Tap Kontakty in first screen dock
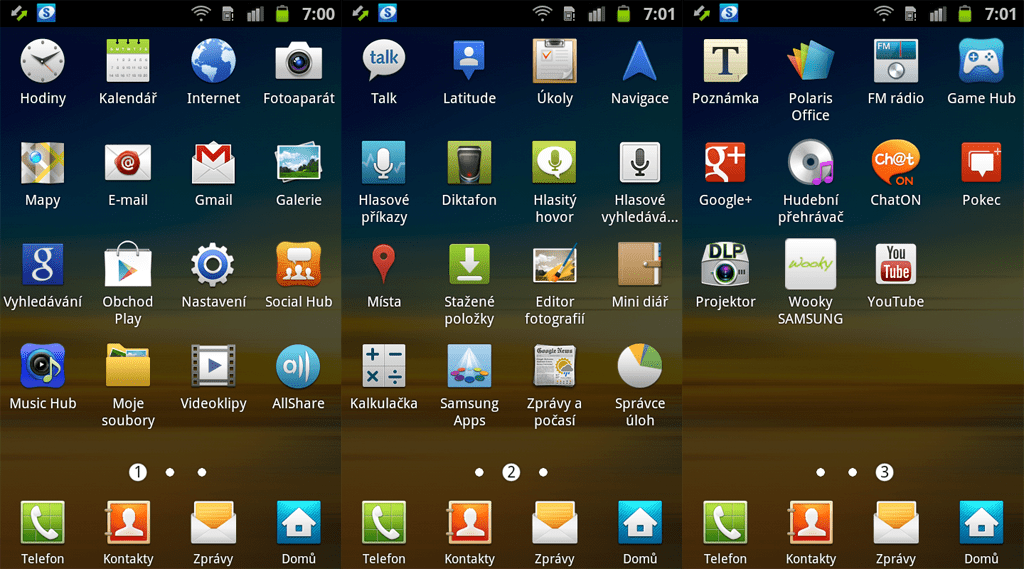The image size is (1024, 569). point(128,523)
